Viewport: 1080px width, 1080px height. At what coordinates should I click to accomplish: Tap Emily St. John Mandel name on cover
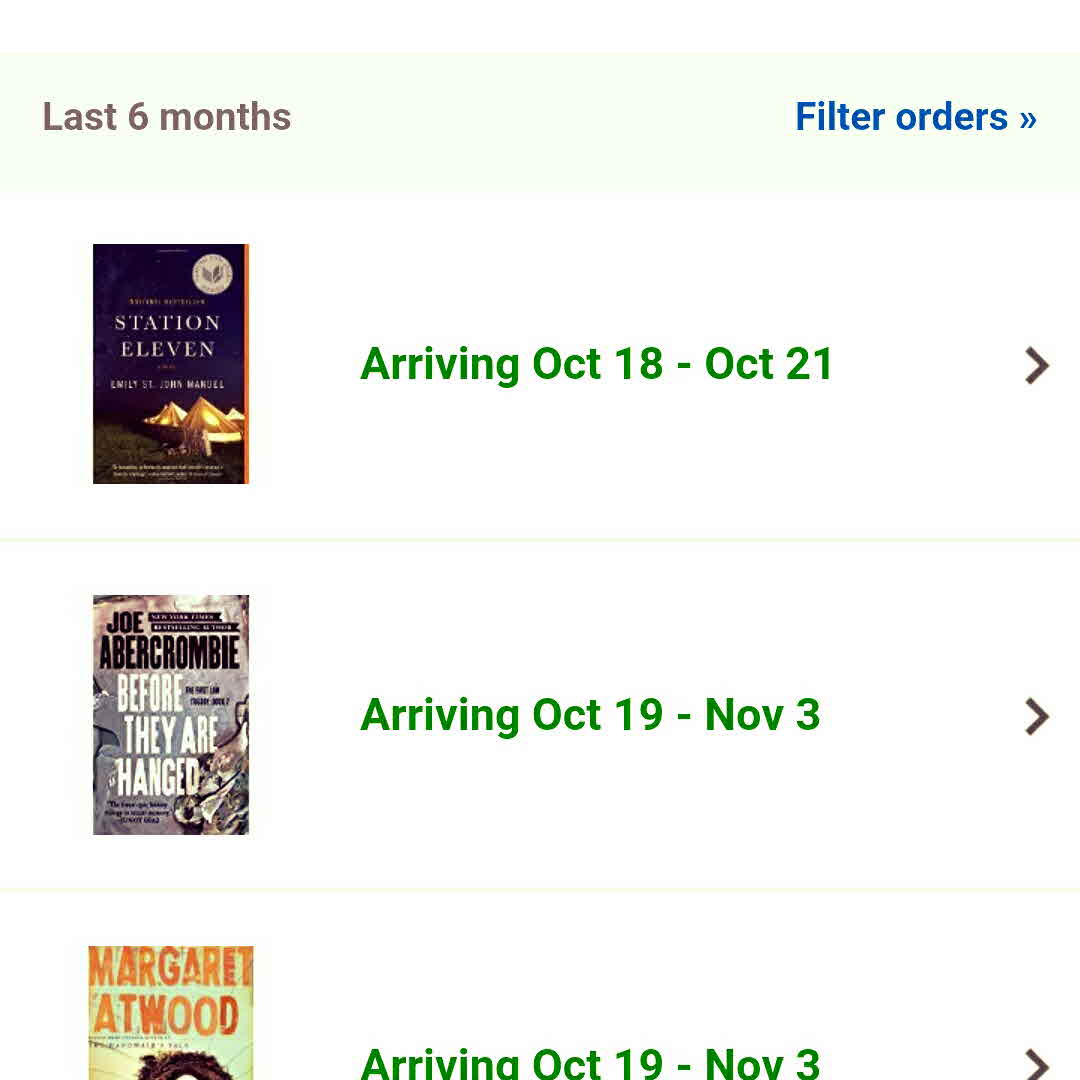167,384
